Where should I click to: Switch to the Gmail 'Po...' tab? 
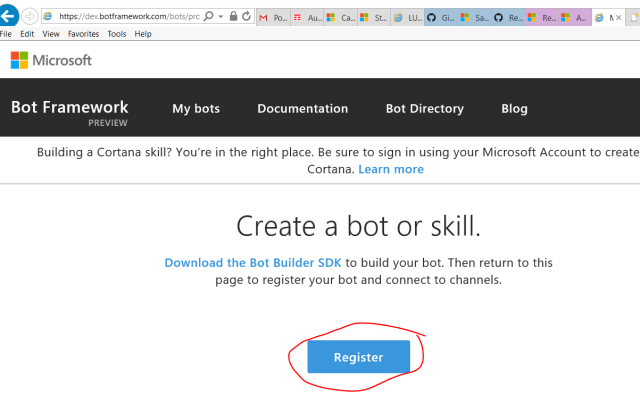(x=273, y=18)
